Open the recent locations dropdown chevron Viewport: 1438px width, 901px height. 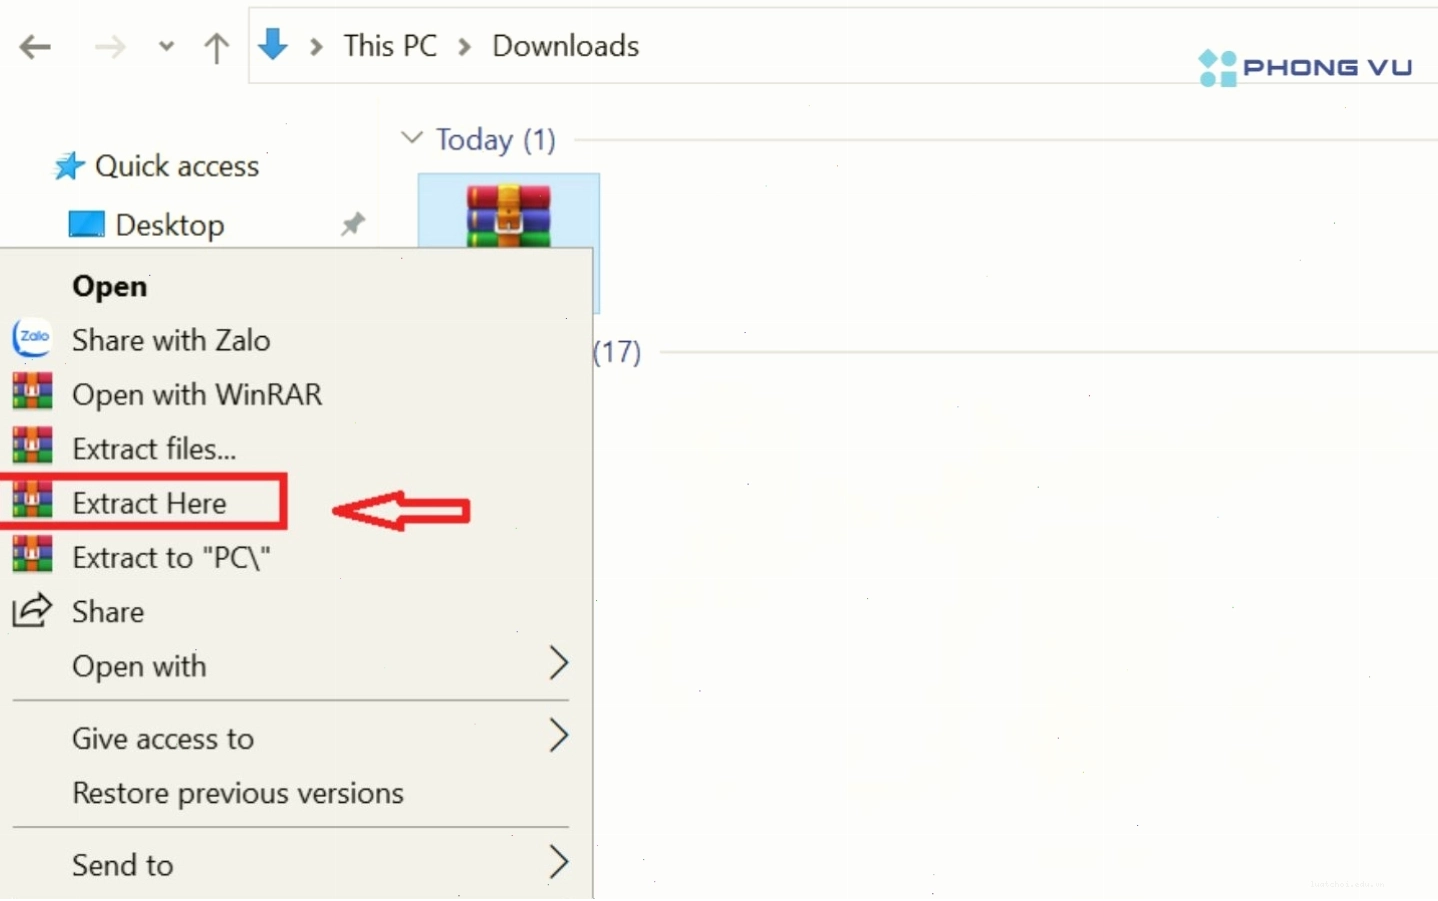[x=166, y=46]
